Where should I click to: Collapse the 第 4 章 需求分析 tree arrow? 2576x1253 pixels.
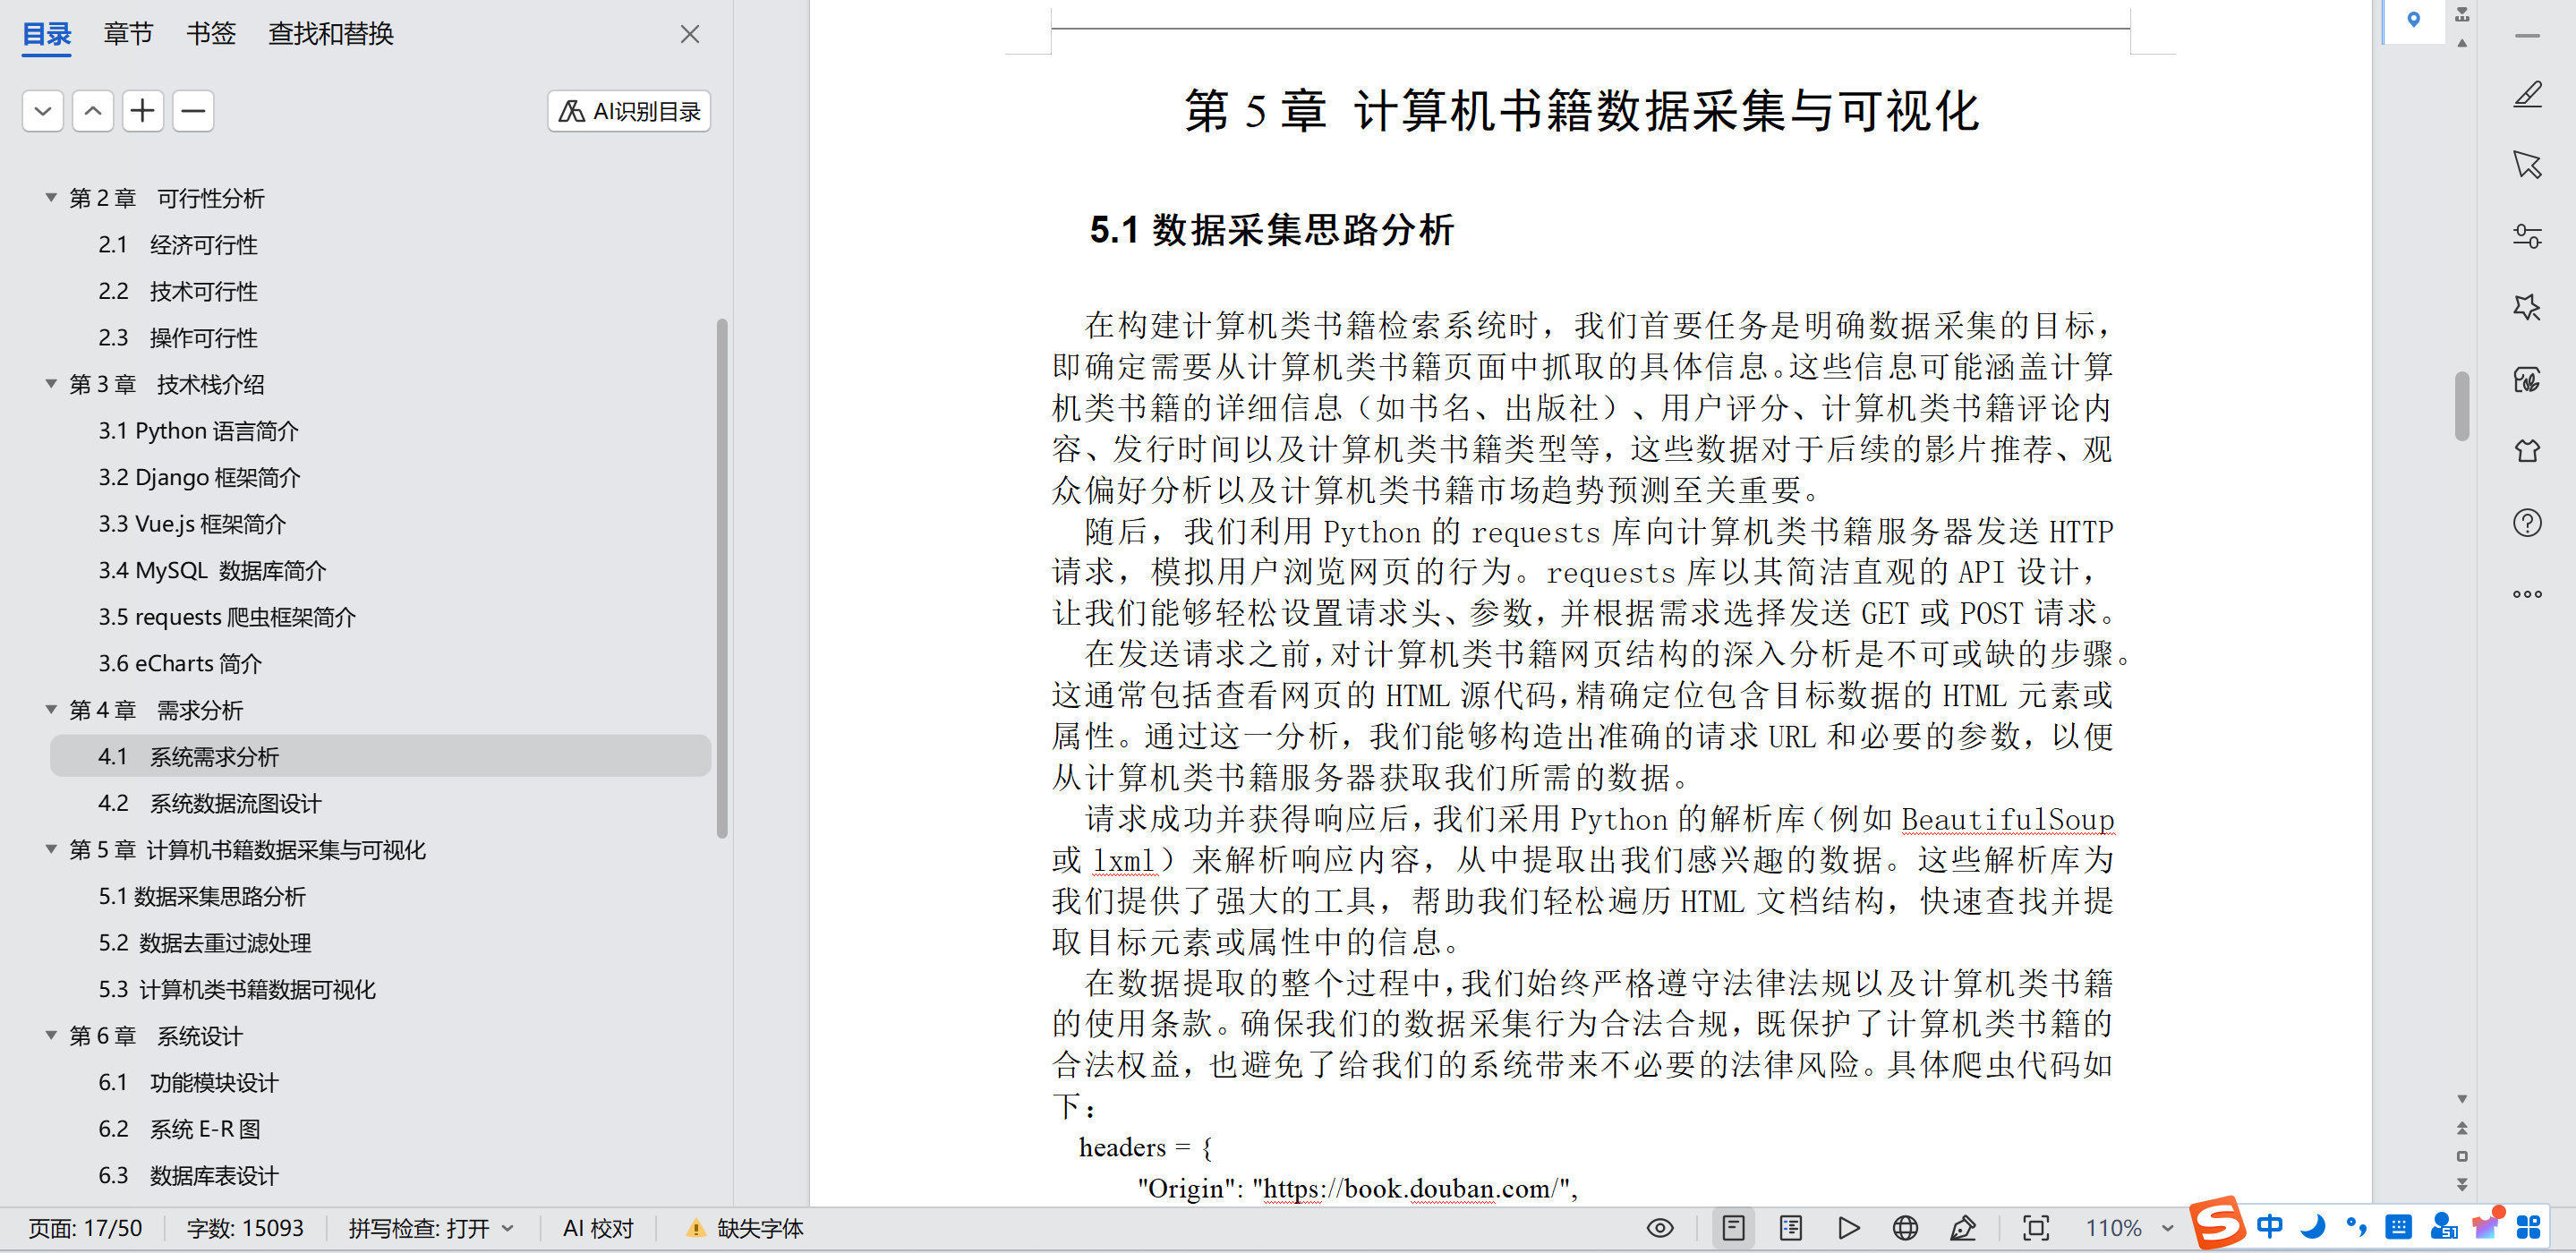click(x=51, y=709)
